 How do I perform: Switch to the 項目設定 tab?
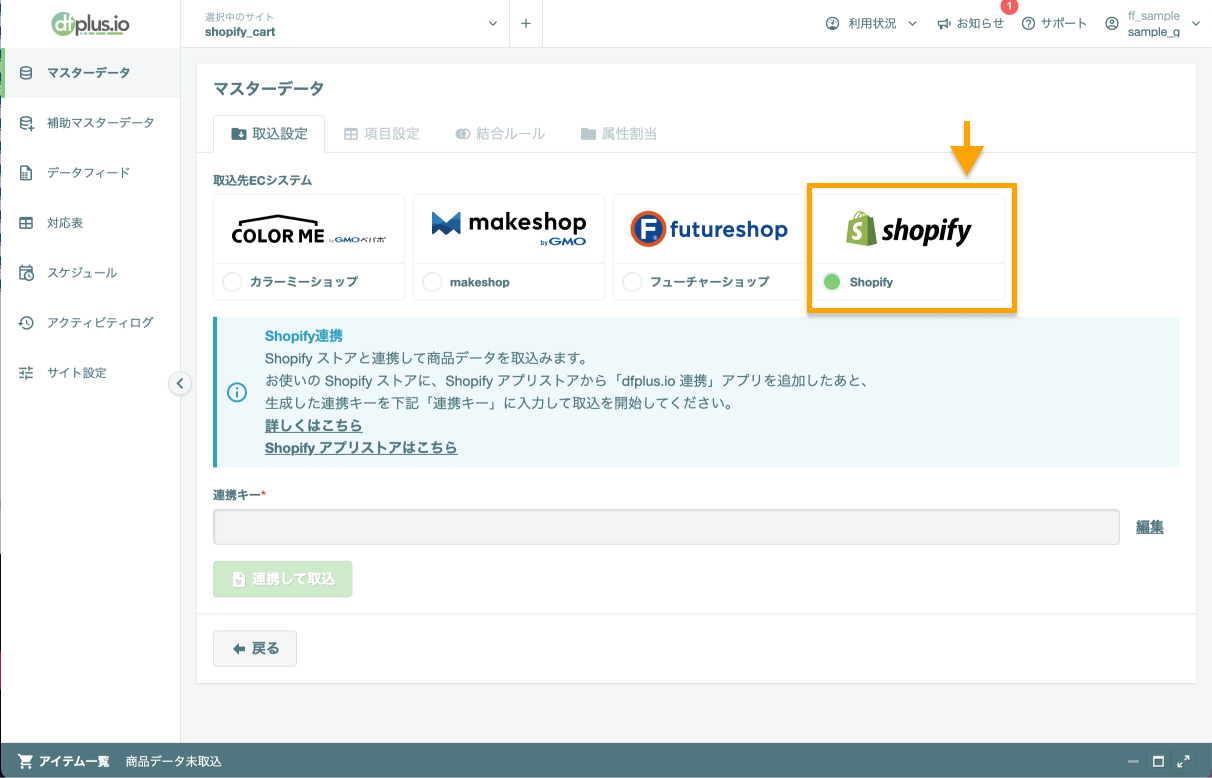(x=381, y=133)
